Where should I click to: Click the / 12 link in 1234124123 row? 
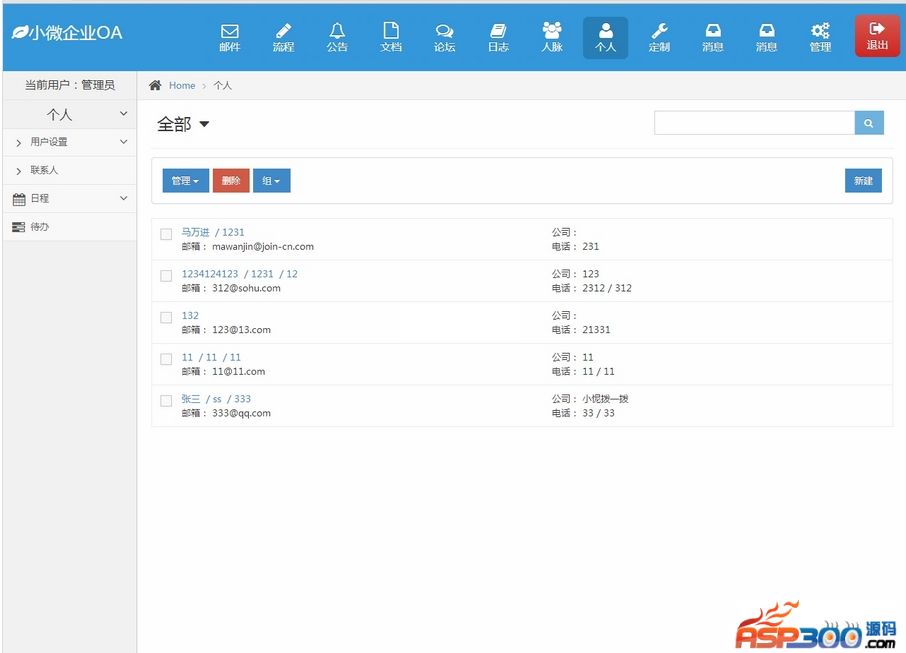click(288, 274)
